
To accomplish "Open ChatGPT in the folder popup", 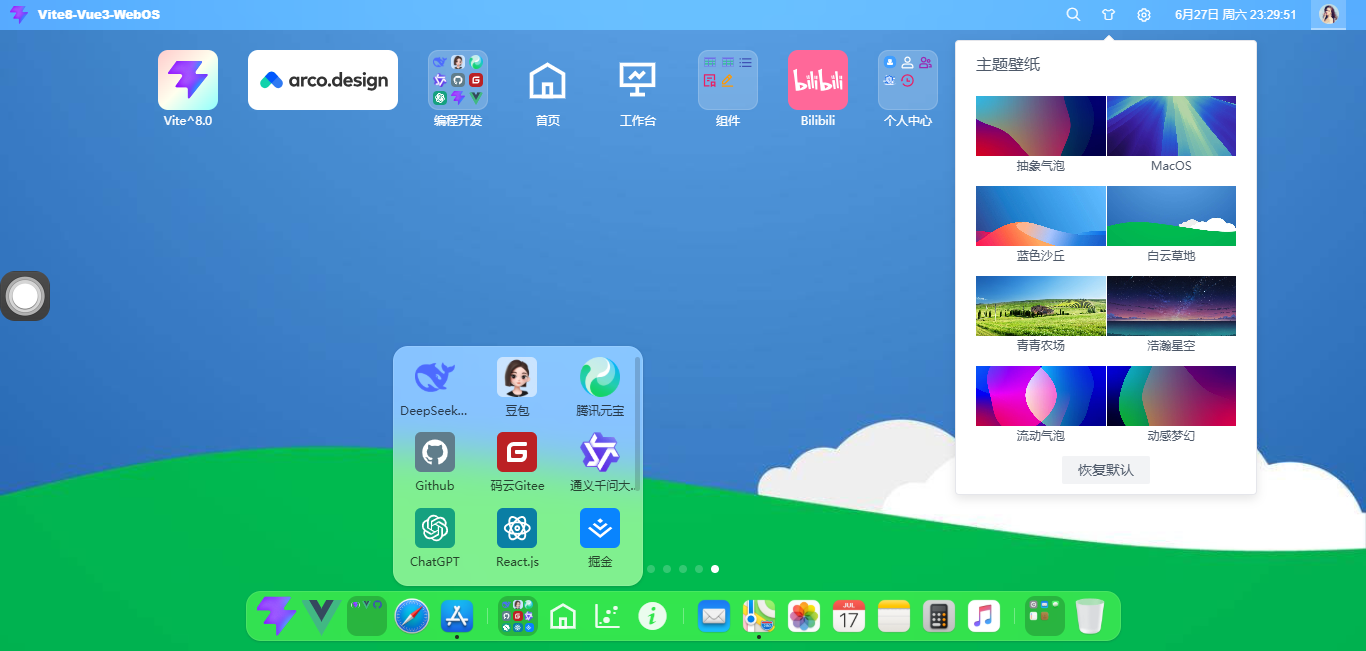I will (435, 528).
